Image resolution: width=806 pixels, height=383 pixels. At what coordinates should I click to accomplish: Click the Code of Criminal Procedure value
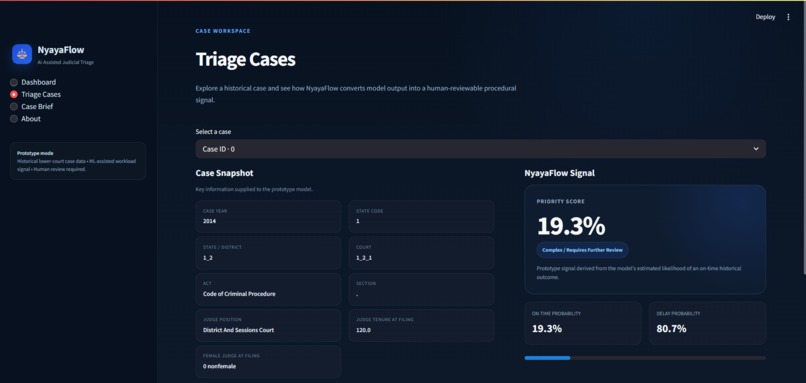click(239, 294)
